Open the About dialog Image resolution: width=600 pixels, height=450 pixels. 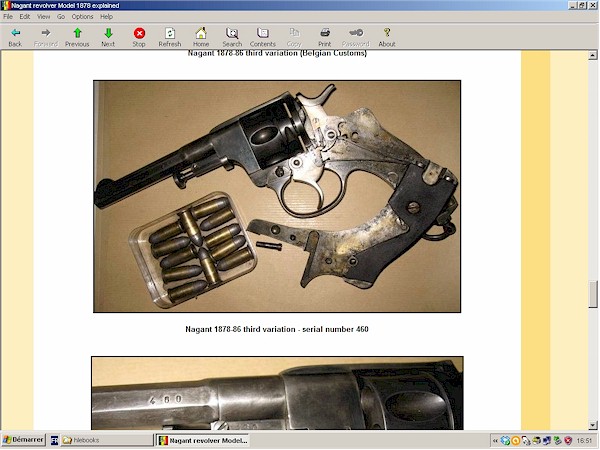[387, 37]
